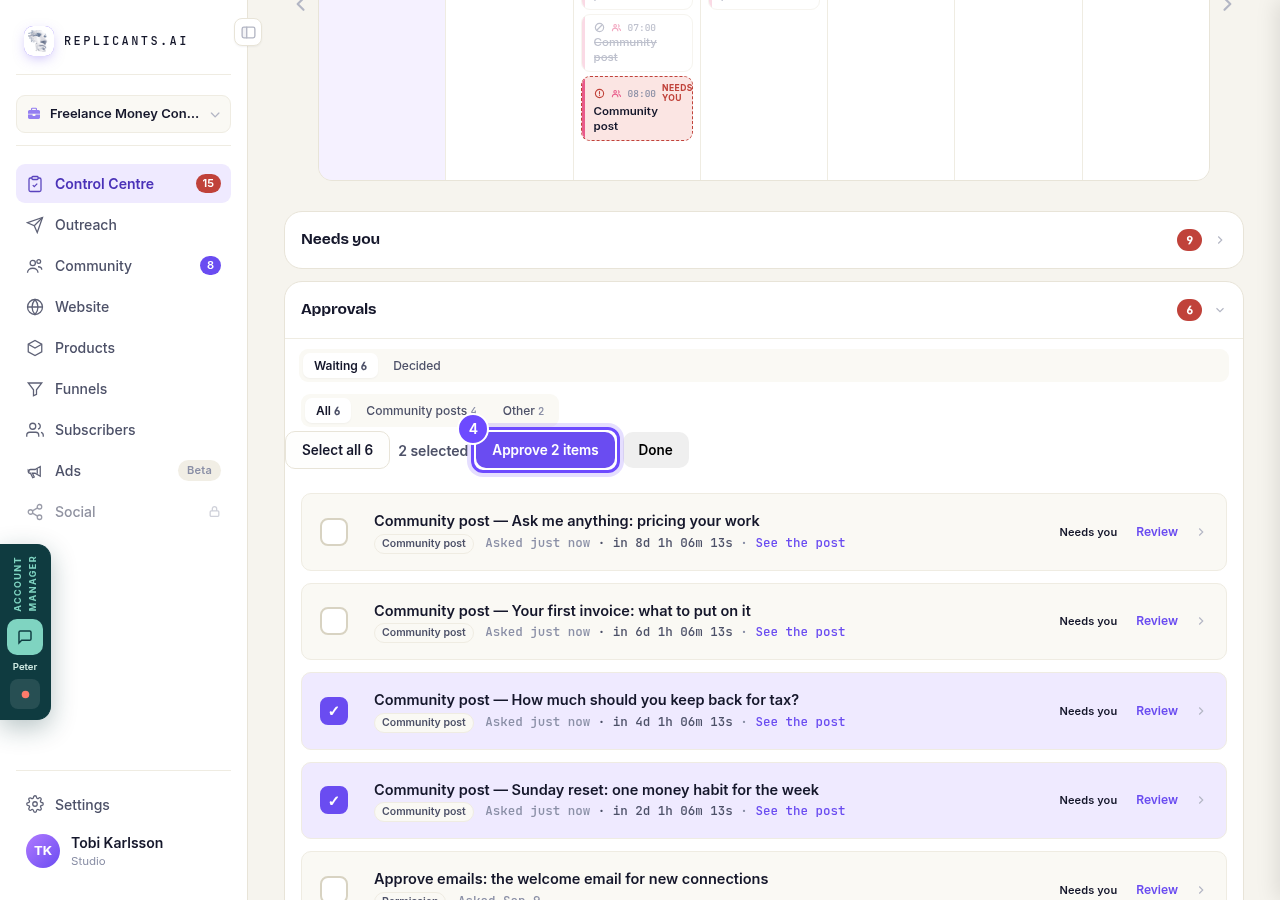The height and width of the screenshot is (900, 1280).
Task: Click the workspace briefcase icon
Action: pos(34,114)
